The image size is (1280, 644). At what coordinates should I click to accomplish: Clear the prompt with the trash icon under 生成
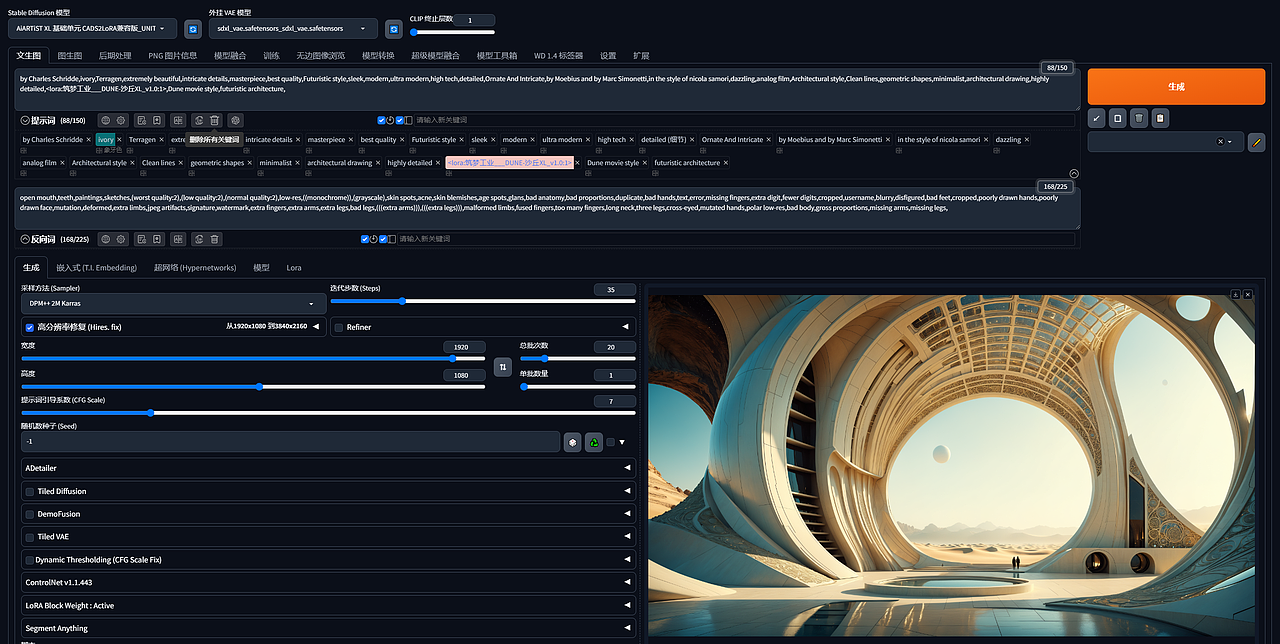[x=1139, y=118]
